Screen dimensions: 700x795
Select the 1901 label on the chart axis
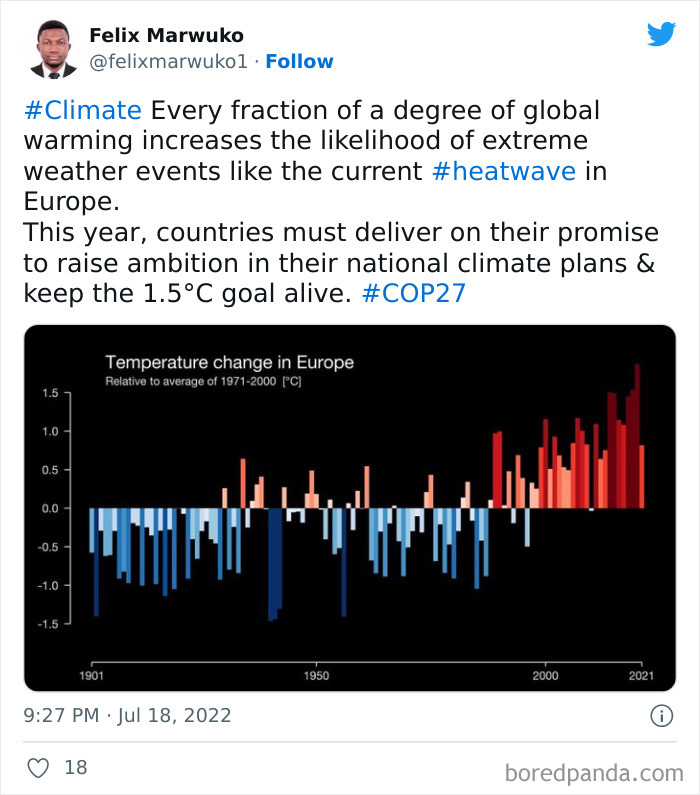pos(91,676)
